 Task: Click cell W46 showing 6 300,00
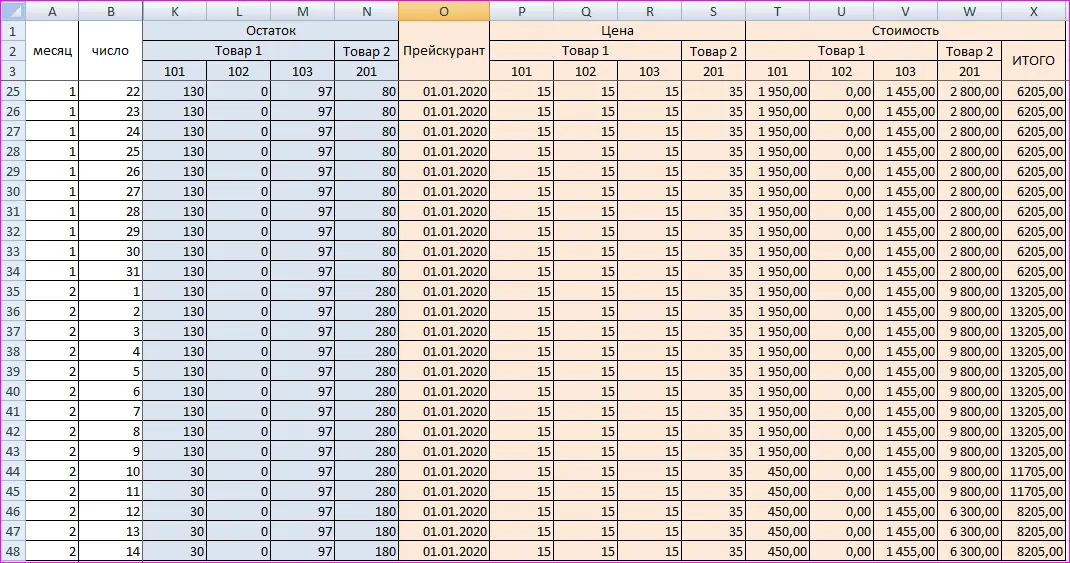969,511
